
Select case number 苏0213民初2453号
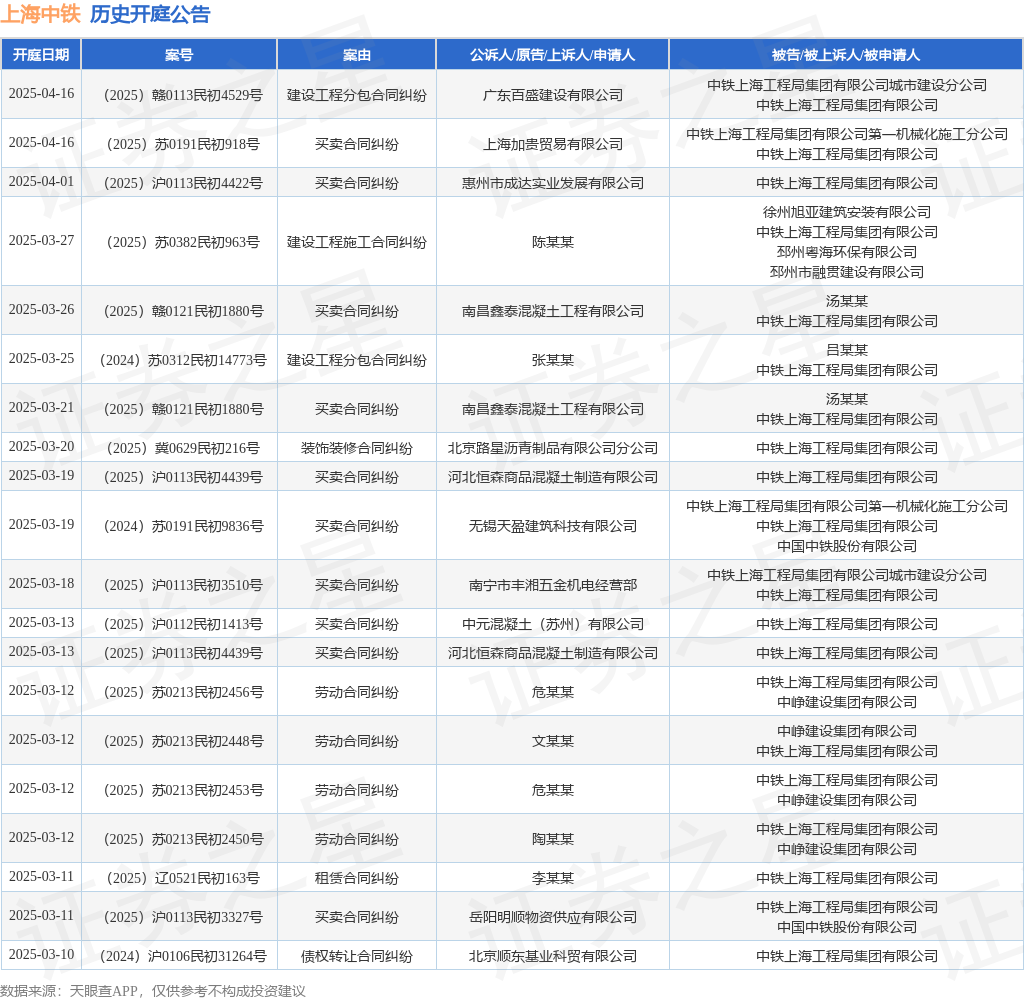184,790
